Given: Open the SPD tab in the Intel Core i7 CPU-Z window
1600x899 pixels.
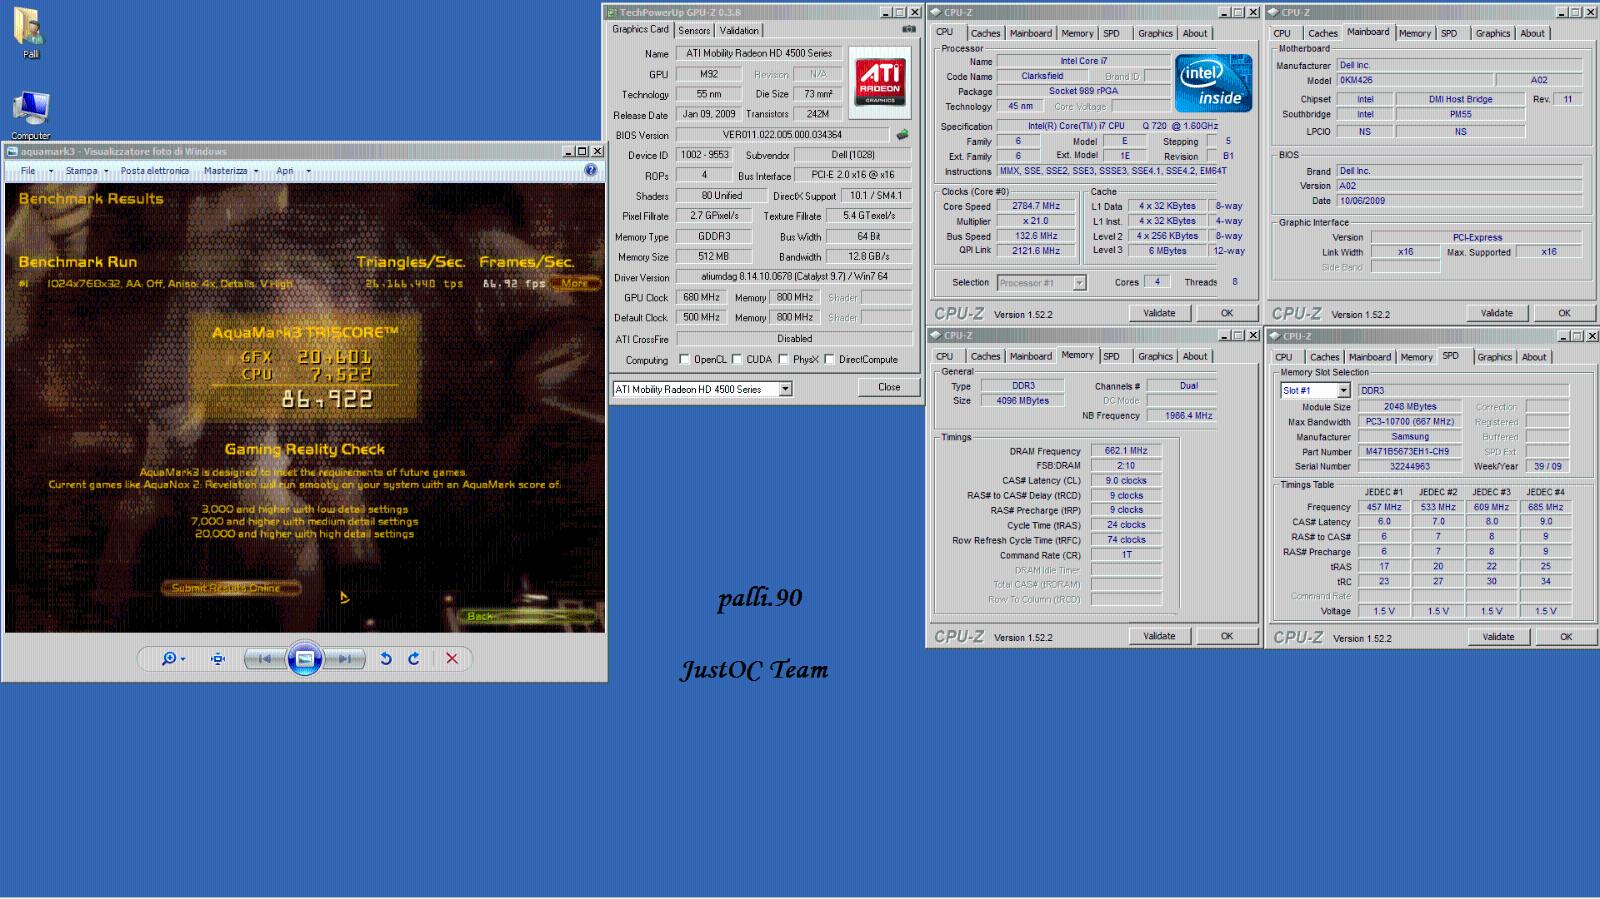Looking at the screenshot, I should coord(1111,33).
